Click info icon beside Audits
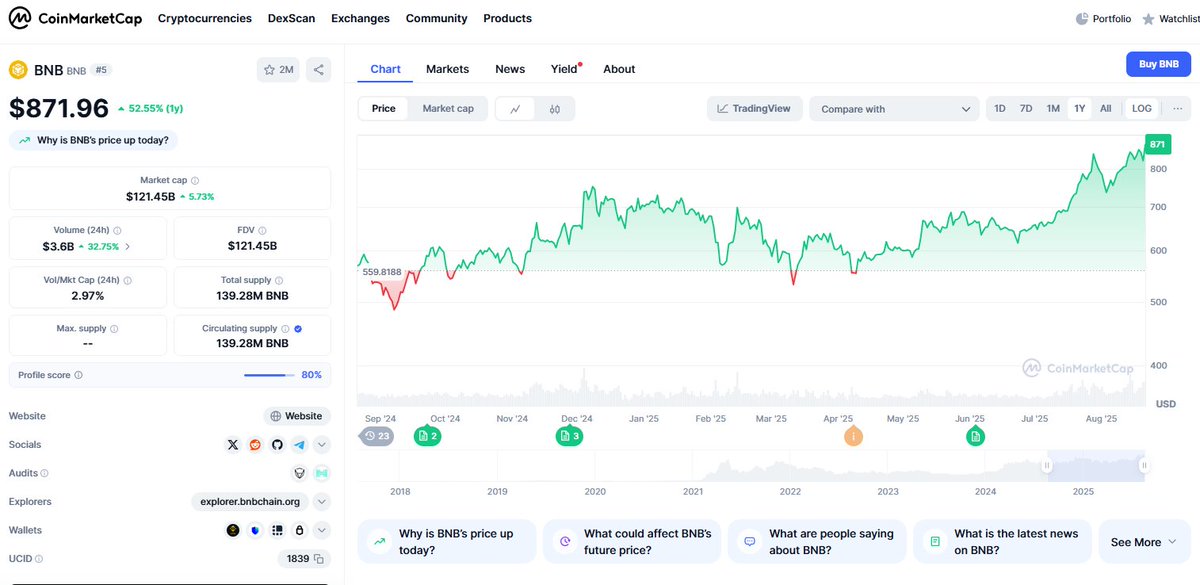The image size is (1200, 585). 44,473
